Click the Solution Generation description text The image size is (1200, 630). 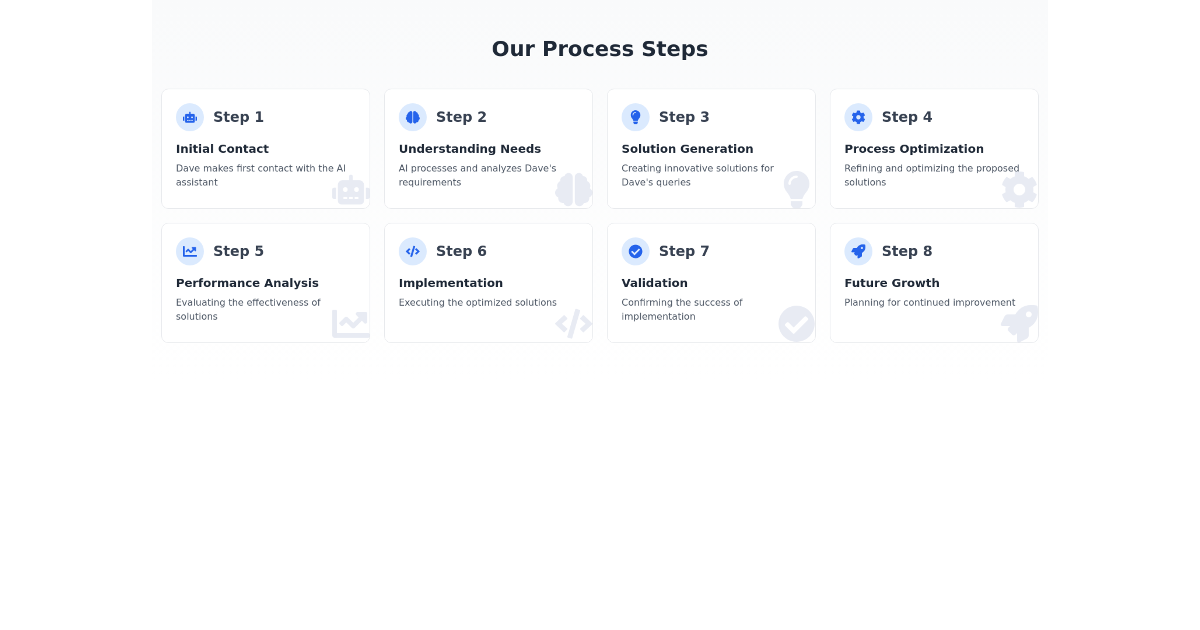point(697,175)
